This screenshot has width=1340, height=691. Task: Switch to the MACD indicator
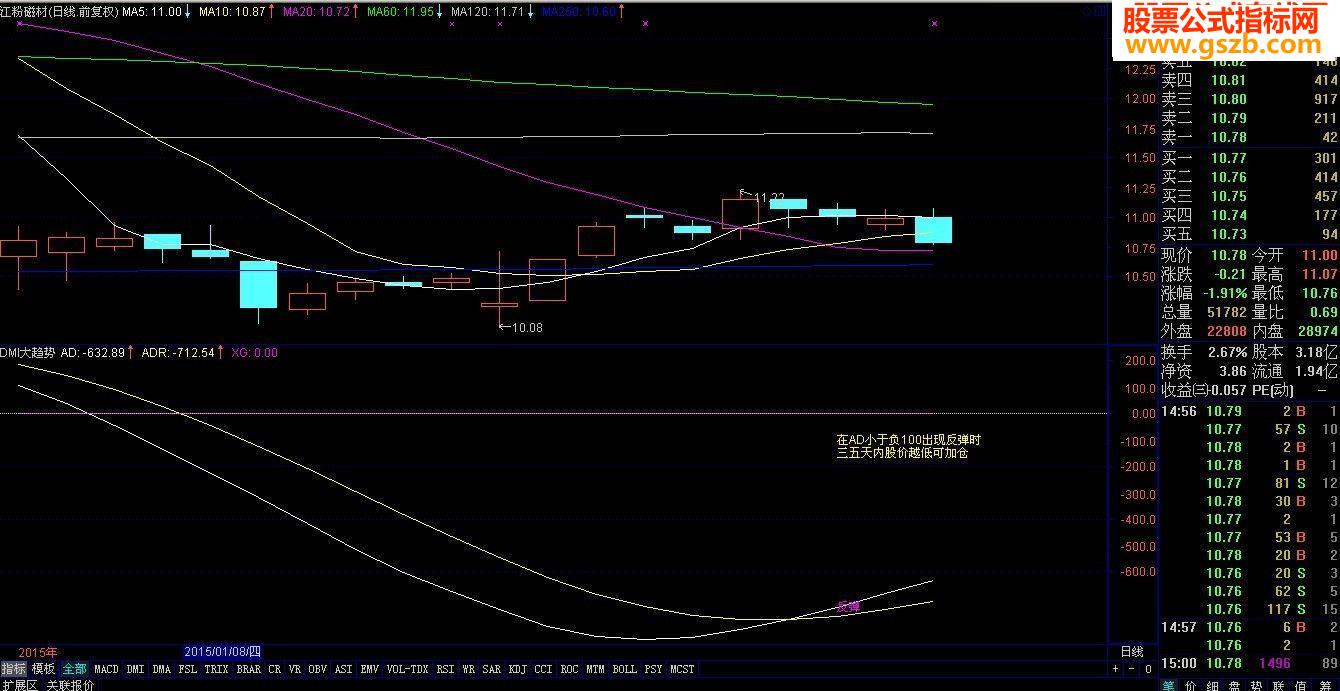[x=106, y=669]
